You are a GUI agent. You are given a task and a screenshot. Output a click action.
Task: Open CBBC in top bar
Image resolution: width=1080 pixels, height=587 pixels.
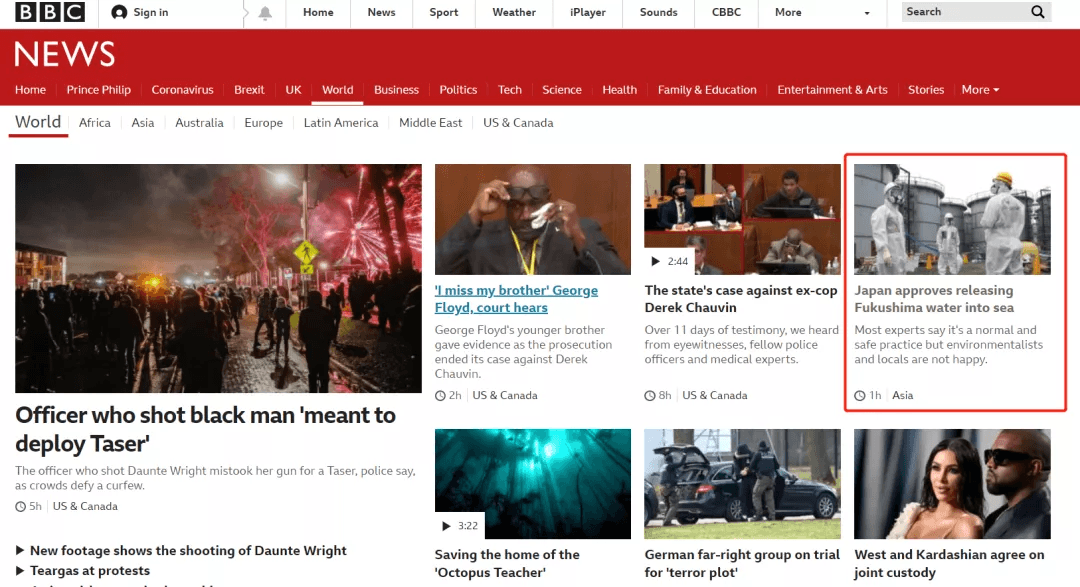[x=726, y=12]
